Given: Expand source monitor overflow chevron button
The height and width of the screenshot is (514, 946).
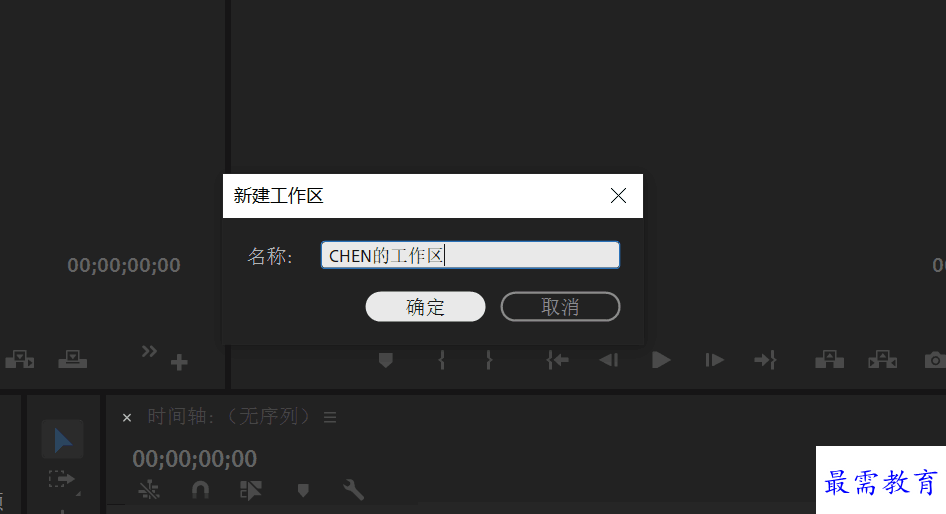Looking at the screenshot, I should (x=149, y=351).
